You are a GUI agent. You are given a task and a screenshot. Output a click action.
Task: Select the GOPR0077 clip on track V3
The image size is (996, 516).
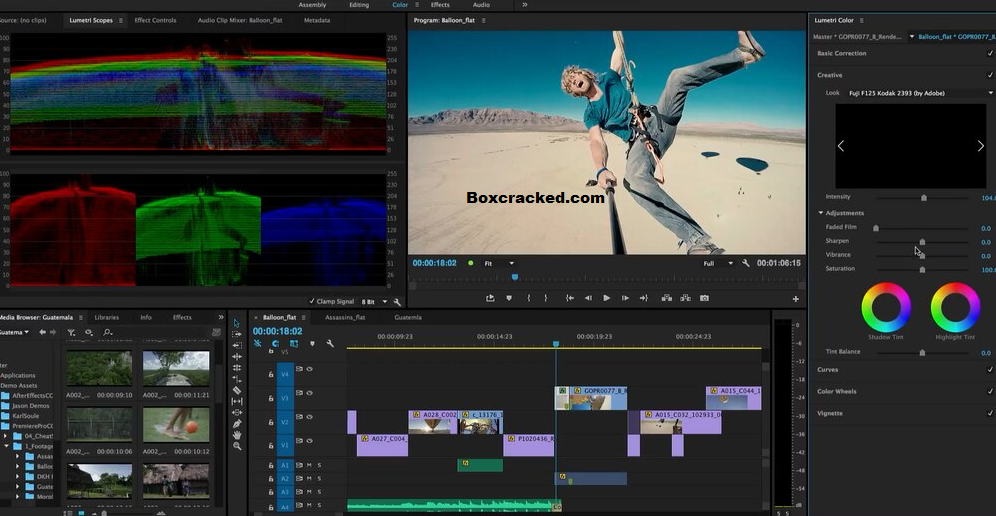coord(591,398)
